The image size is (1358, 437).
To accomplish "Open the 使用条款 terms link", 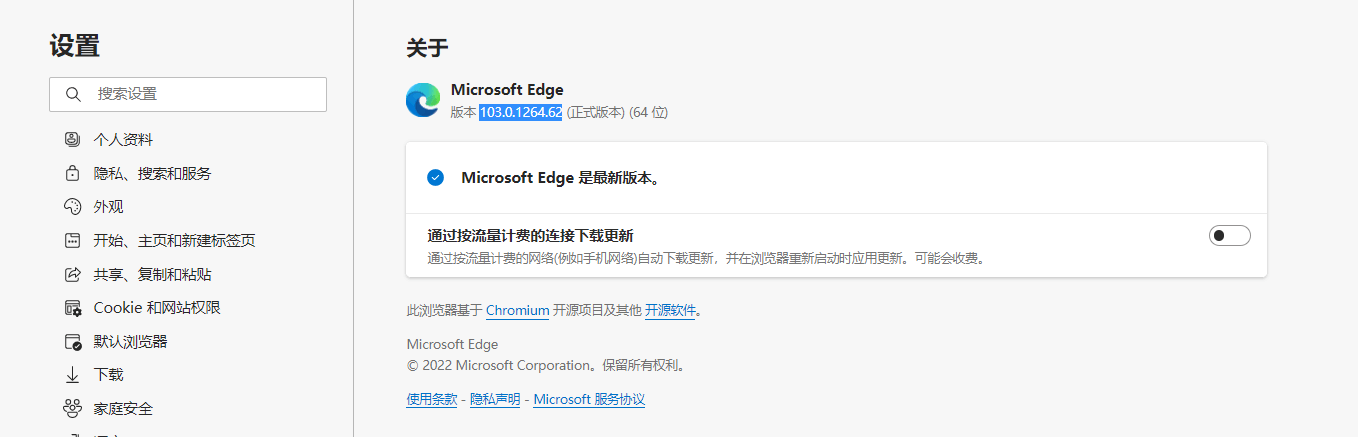I will 432,400.
